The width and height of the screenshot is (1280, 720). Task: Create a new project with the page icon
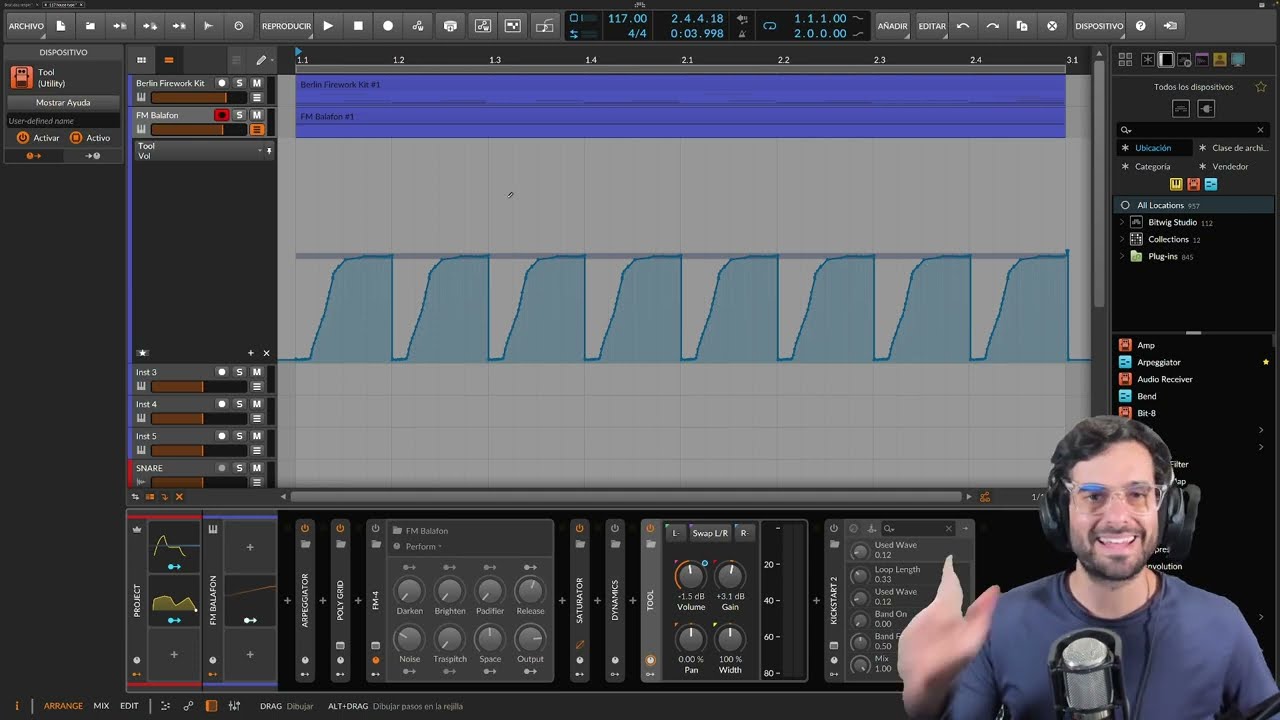[60, 26]
